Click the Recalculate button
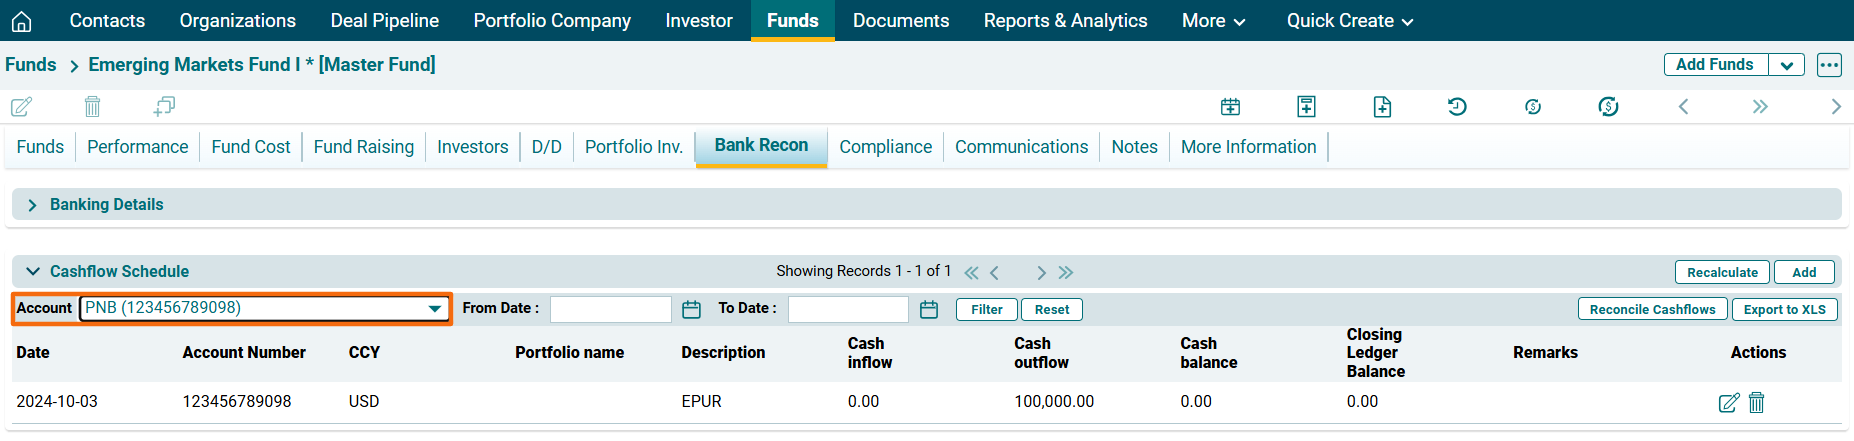1854x441 pixels. tap(1722, 272)
